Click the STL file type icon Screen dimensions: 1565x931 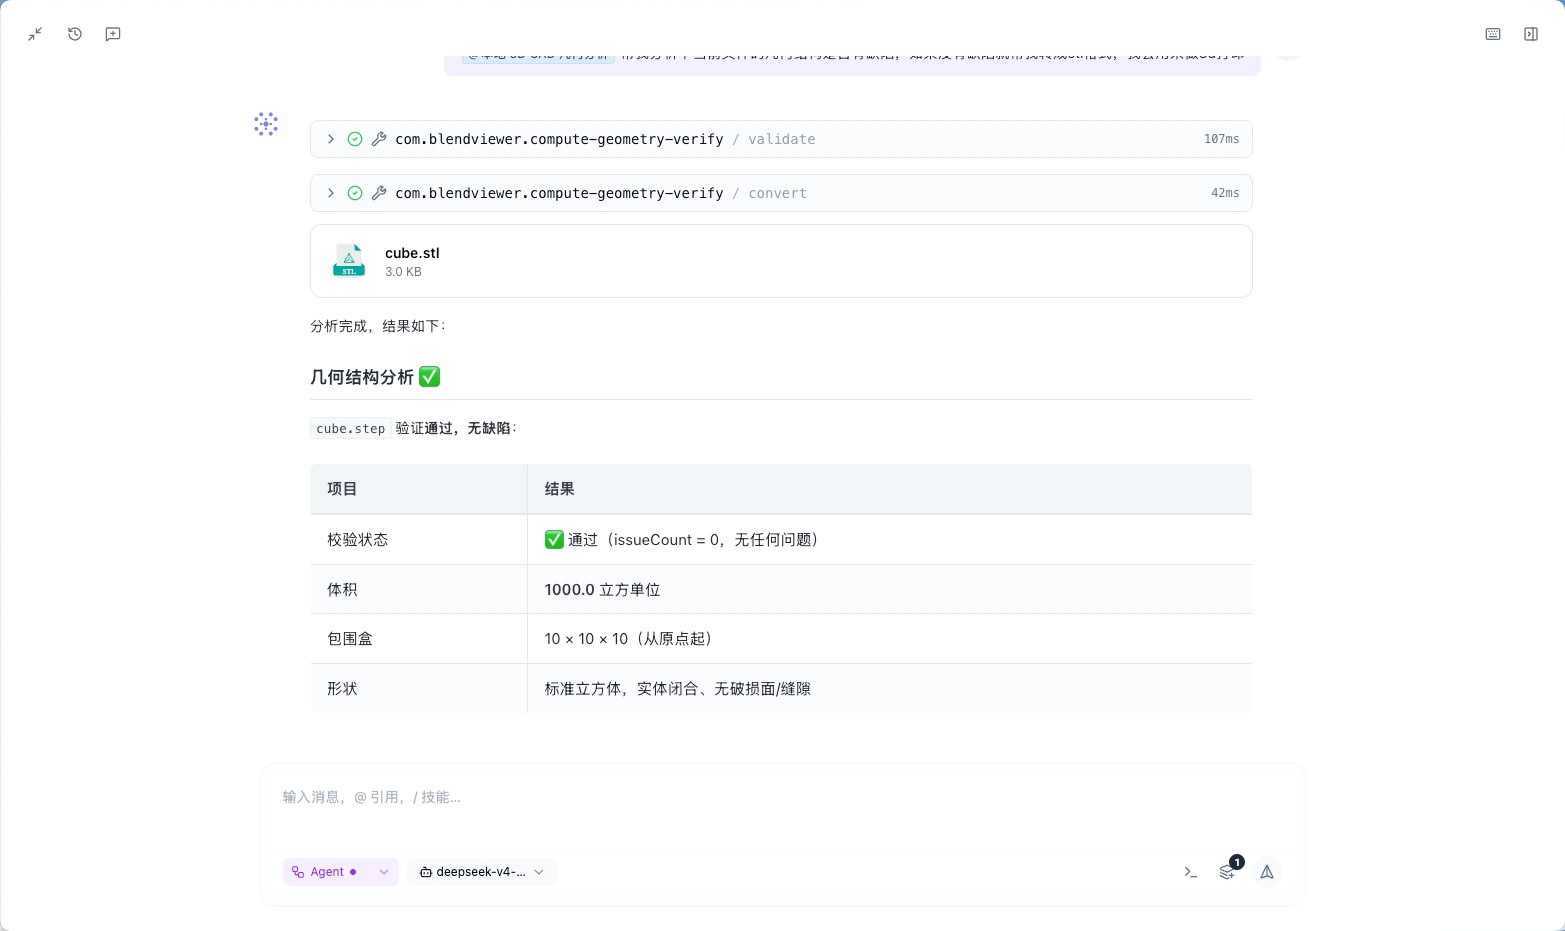pos(349,261)
